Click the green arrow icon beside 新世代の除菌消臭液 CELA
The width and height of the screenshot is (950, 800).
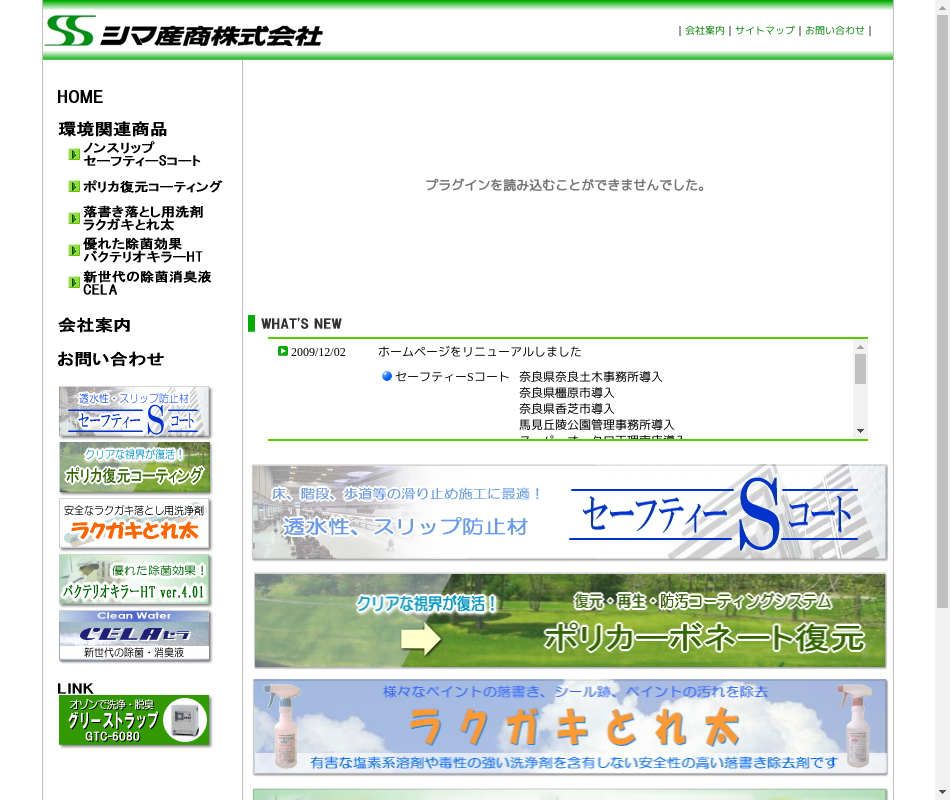pyautogui.click(x=74, y=283)
